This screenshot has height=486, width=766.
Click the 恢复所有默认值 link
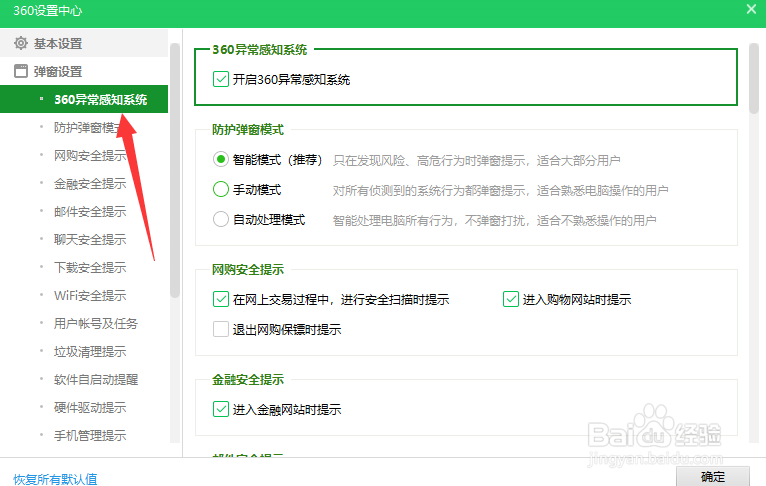click(x=55, y=479)
